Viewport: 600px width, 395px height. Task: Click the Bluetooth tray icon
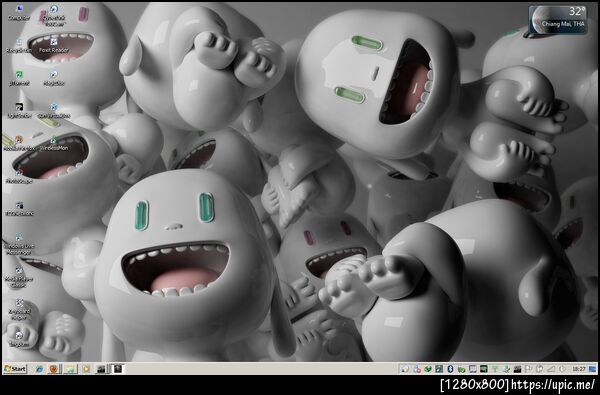coord(450,369)
